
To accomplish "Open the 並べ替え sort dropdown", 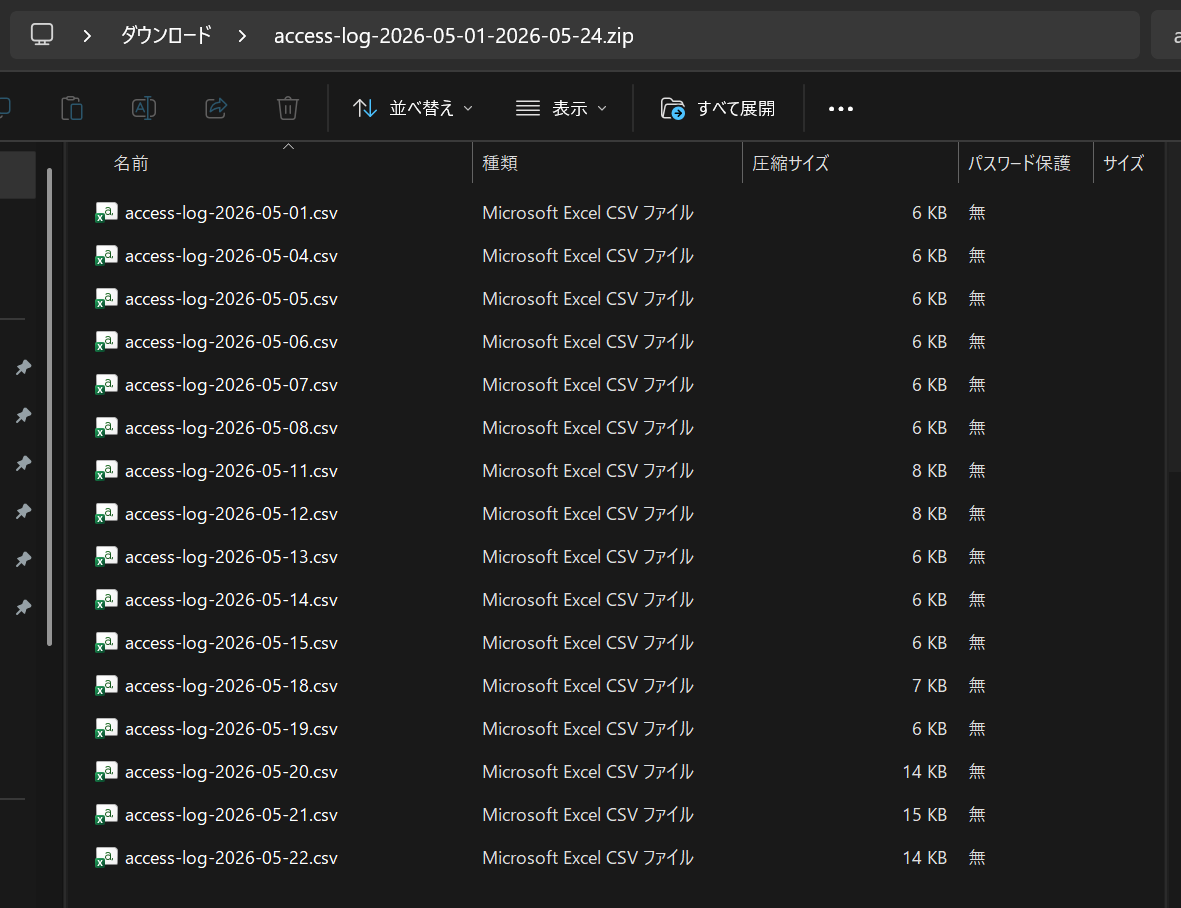I will [414, 108].
